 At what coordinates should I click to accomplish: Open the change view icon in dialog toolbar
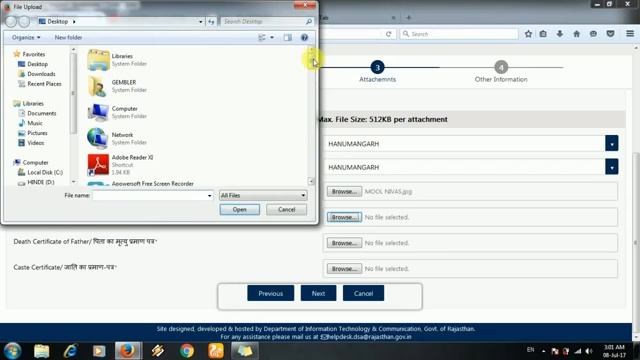click(262, 38)
